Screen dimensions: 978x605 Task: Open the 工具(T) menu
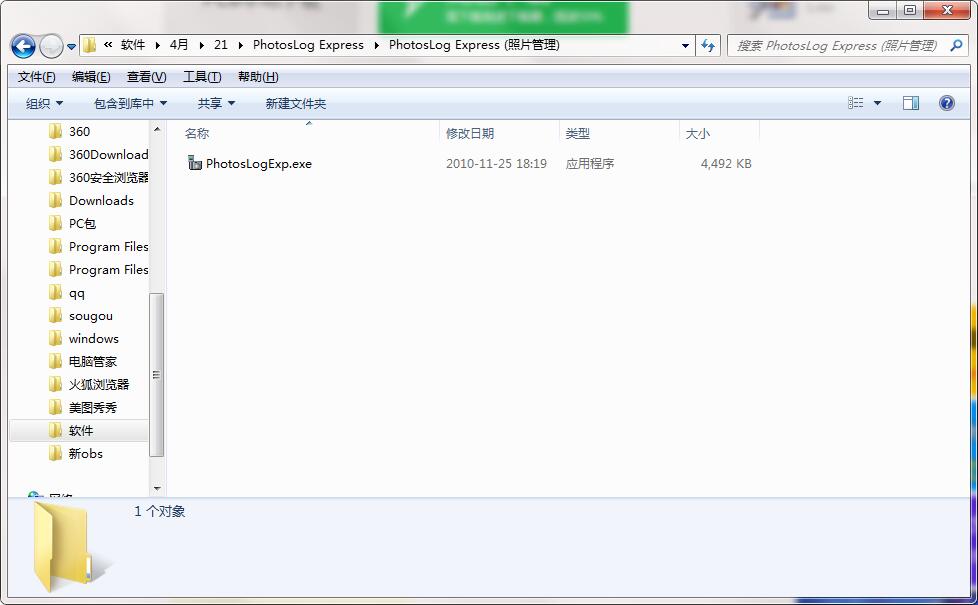pyautogui.click(x=202, y=77)
